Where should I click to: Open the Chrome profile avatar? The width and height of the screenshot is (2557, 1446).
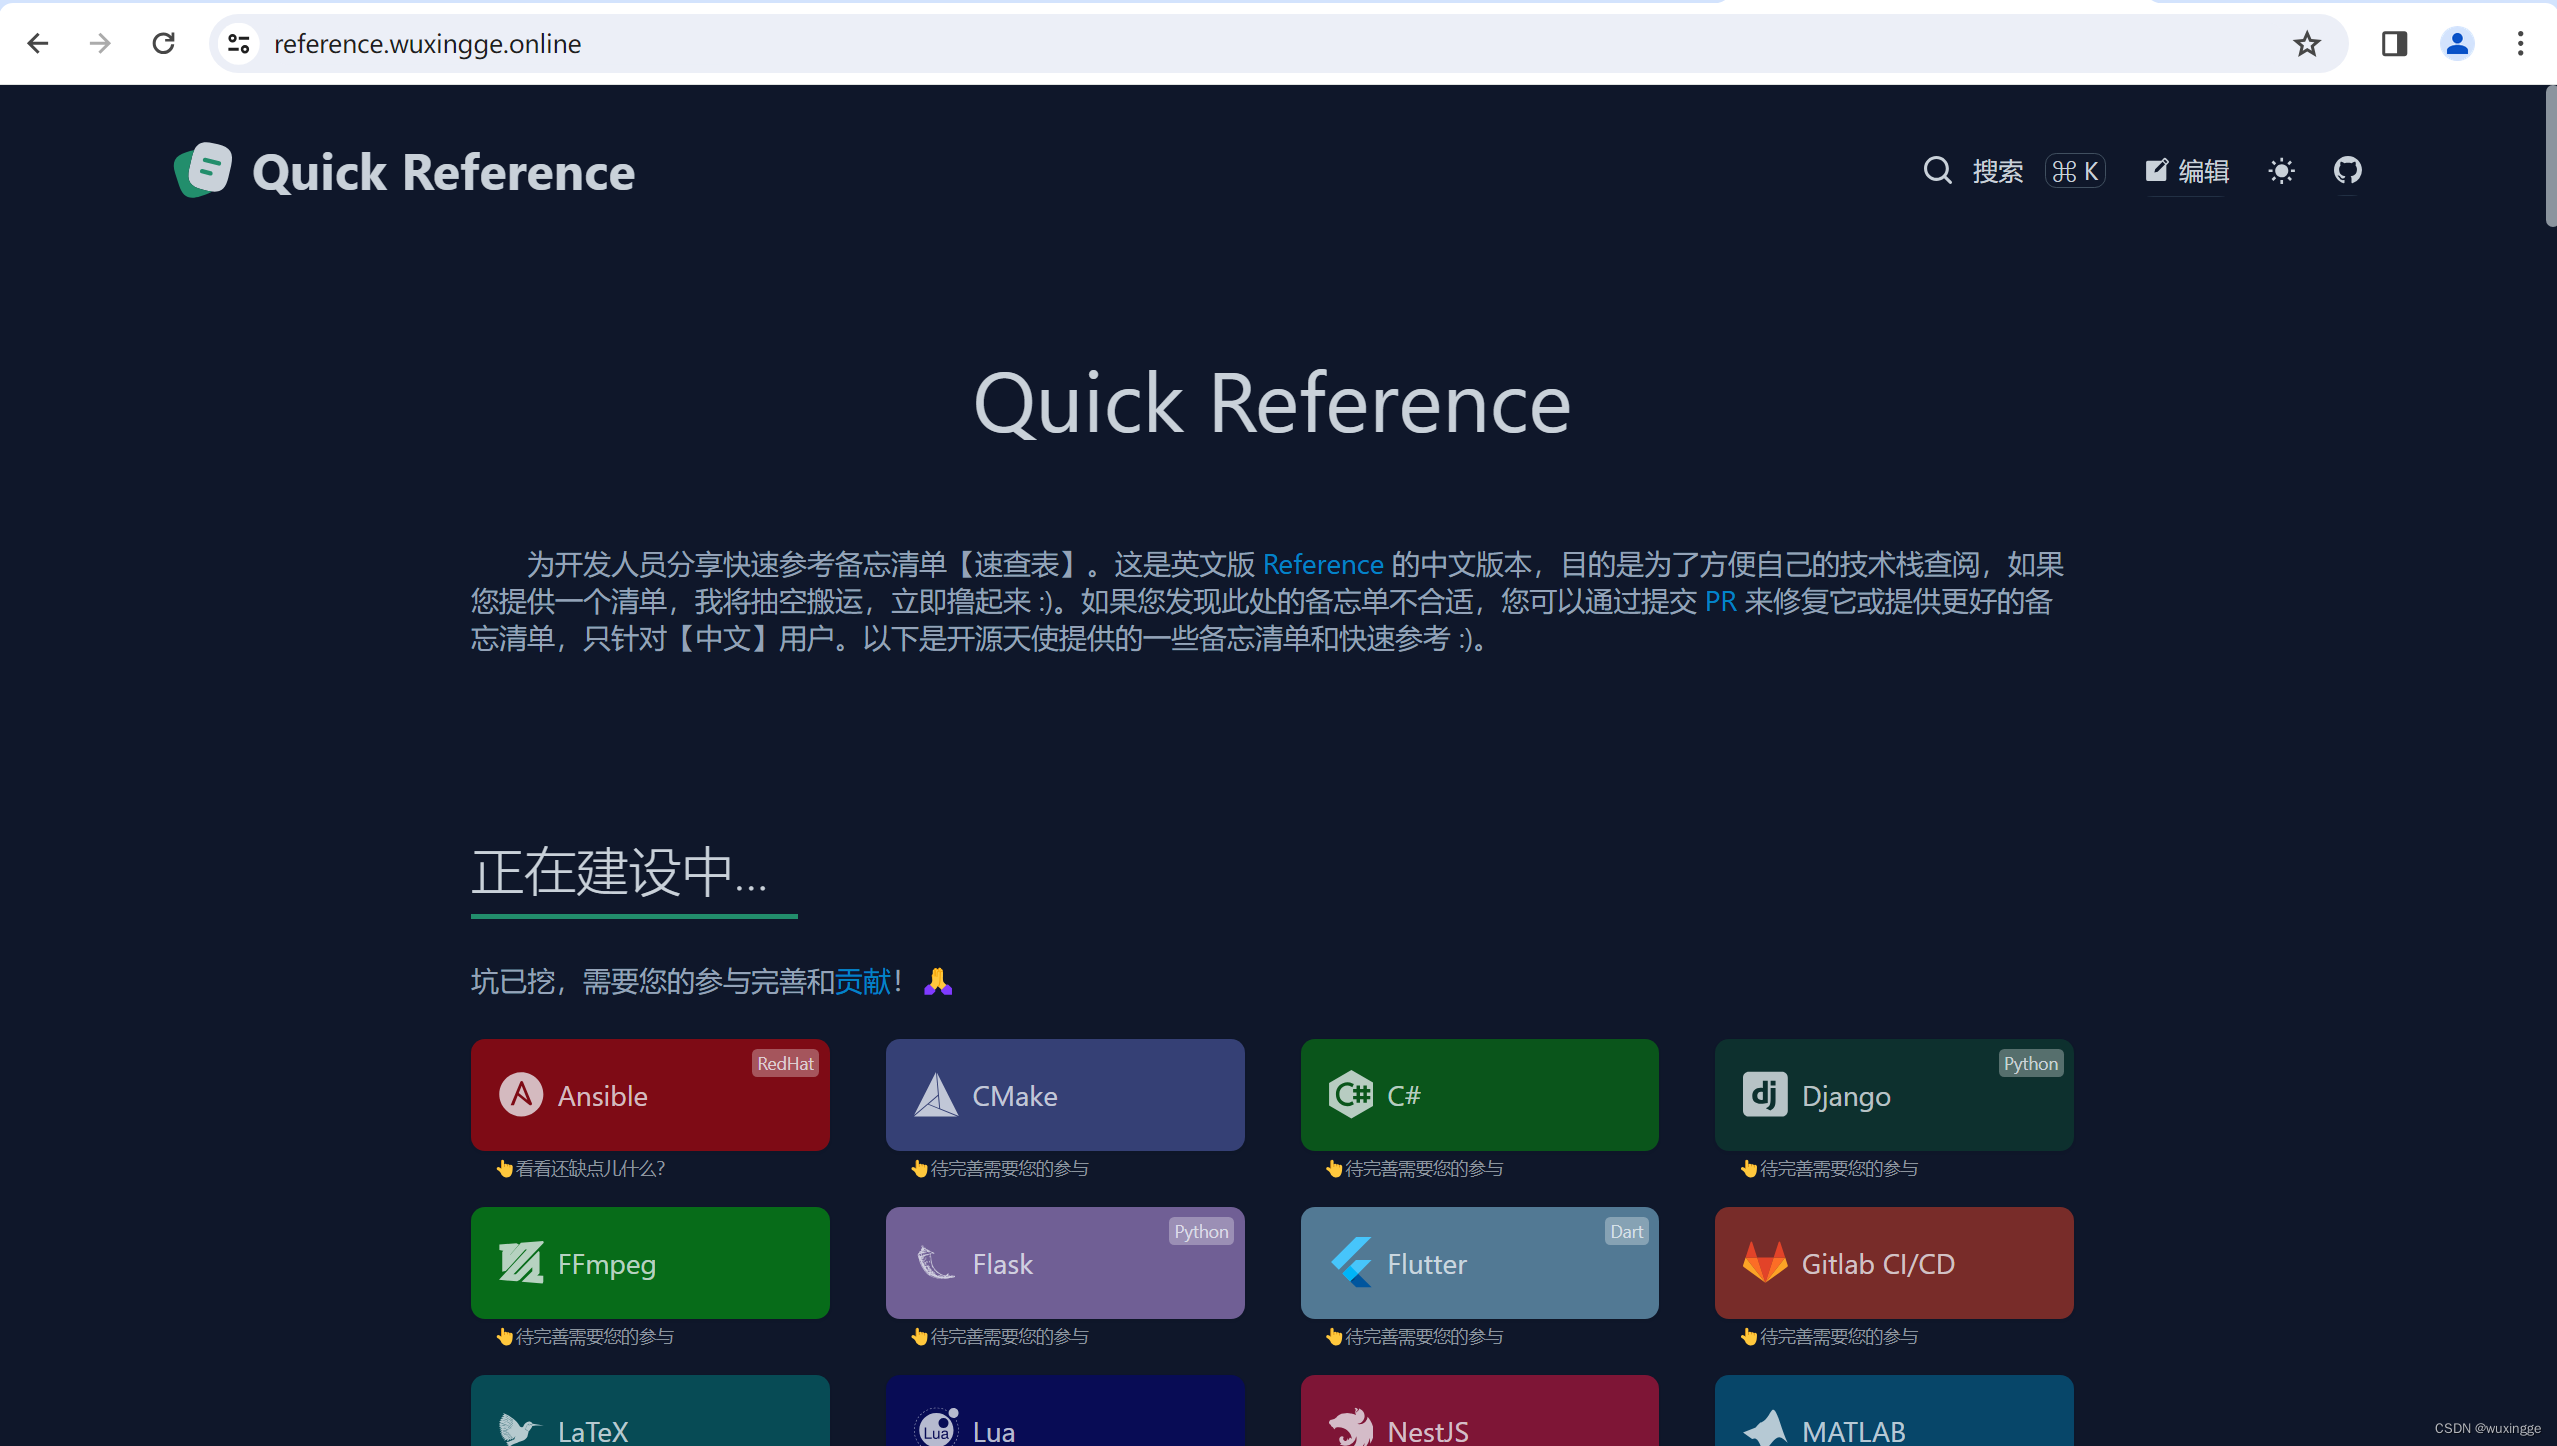[2457, 43]
